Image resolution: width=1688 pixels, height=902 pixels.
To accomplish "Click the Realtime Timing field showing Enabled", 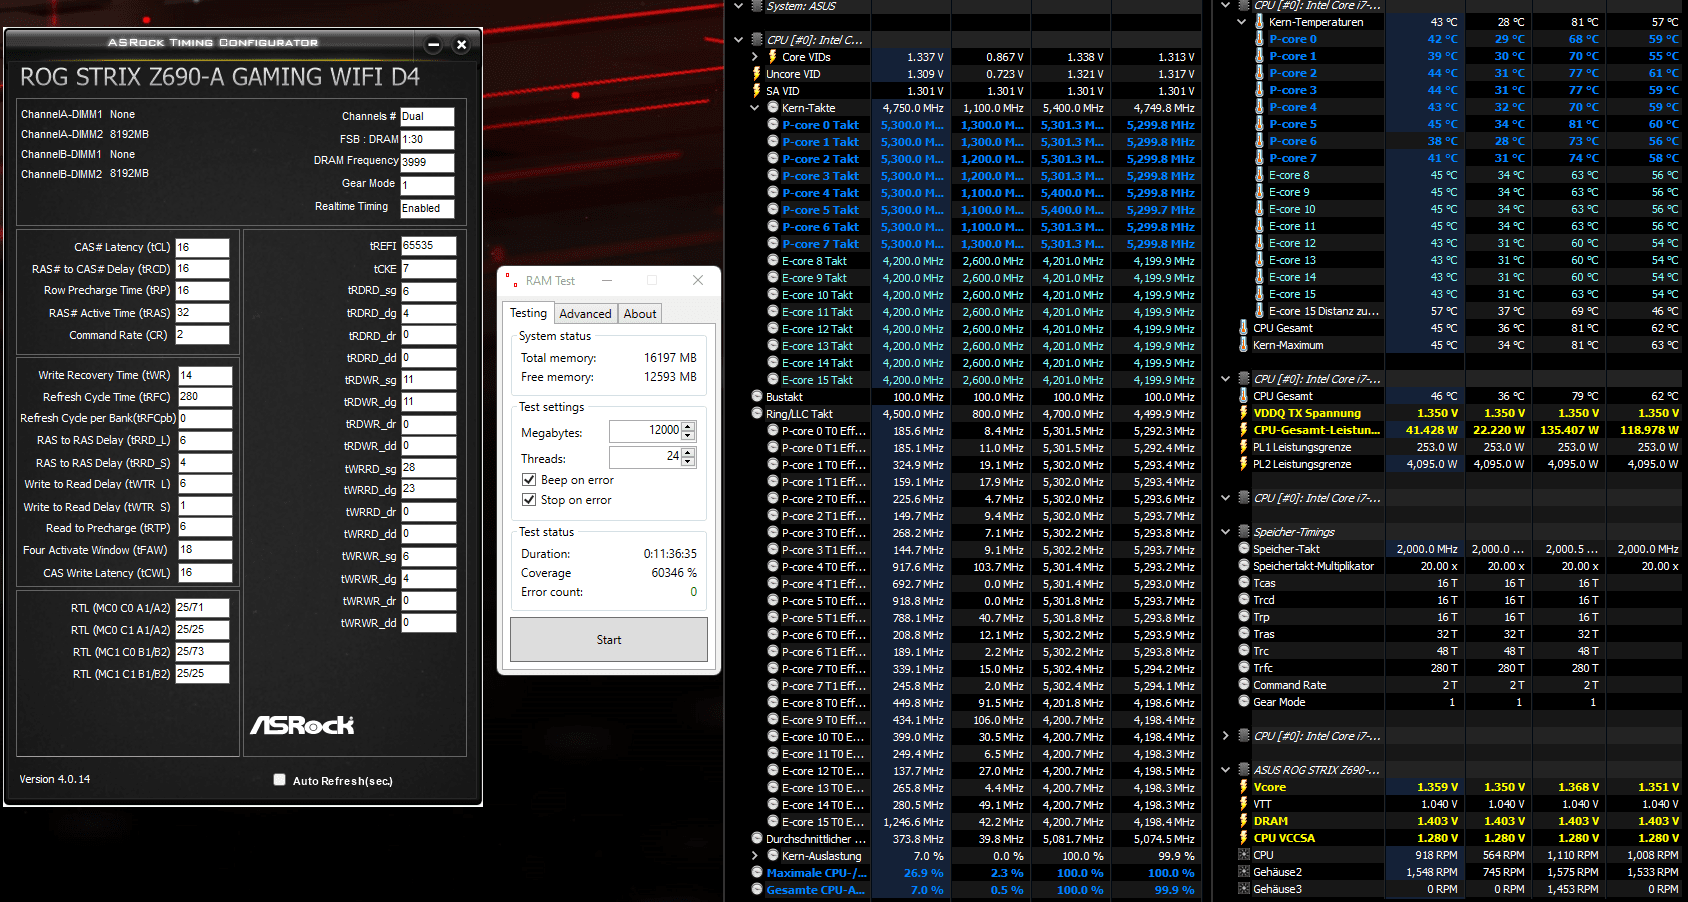I will coord(427,208).
